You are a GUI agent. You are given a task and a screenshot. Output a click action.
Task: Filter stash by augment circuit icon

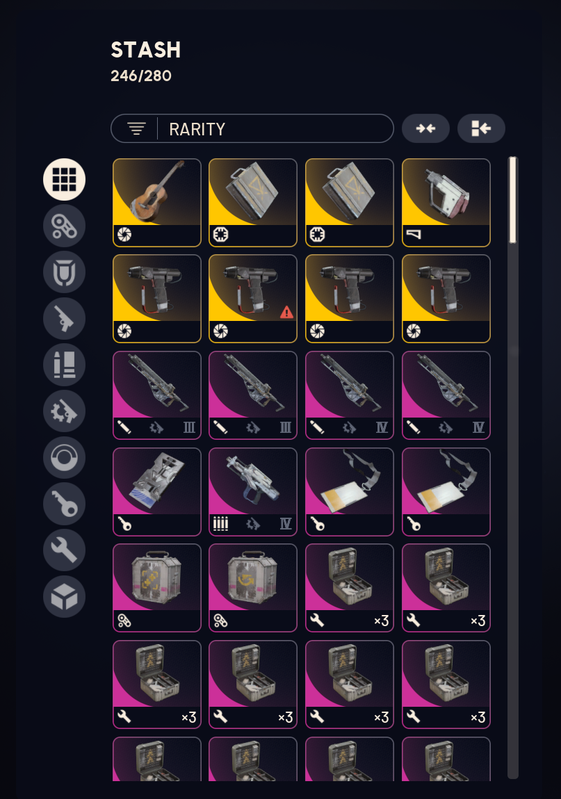[64, 226]
